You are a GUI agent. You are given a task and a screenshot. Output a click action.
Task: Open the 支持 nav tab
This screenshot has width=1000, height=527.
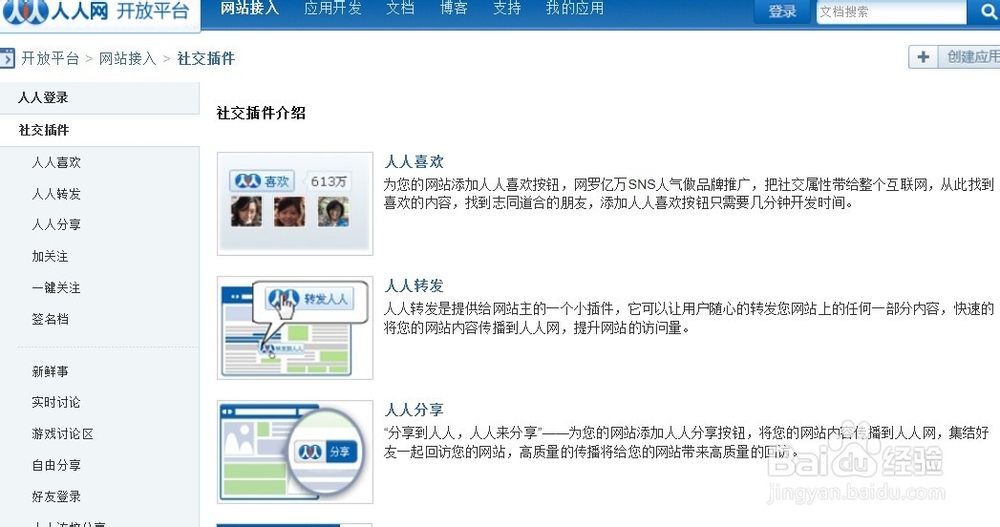click(x=507, y=9)
